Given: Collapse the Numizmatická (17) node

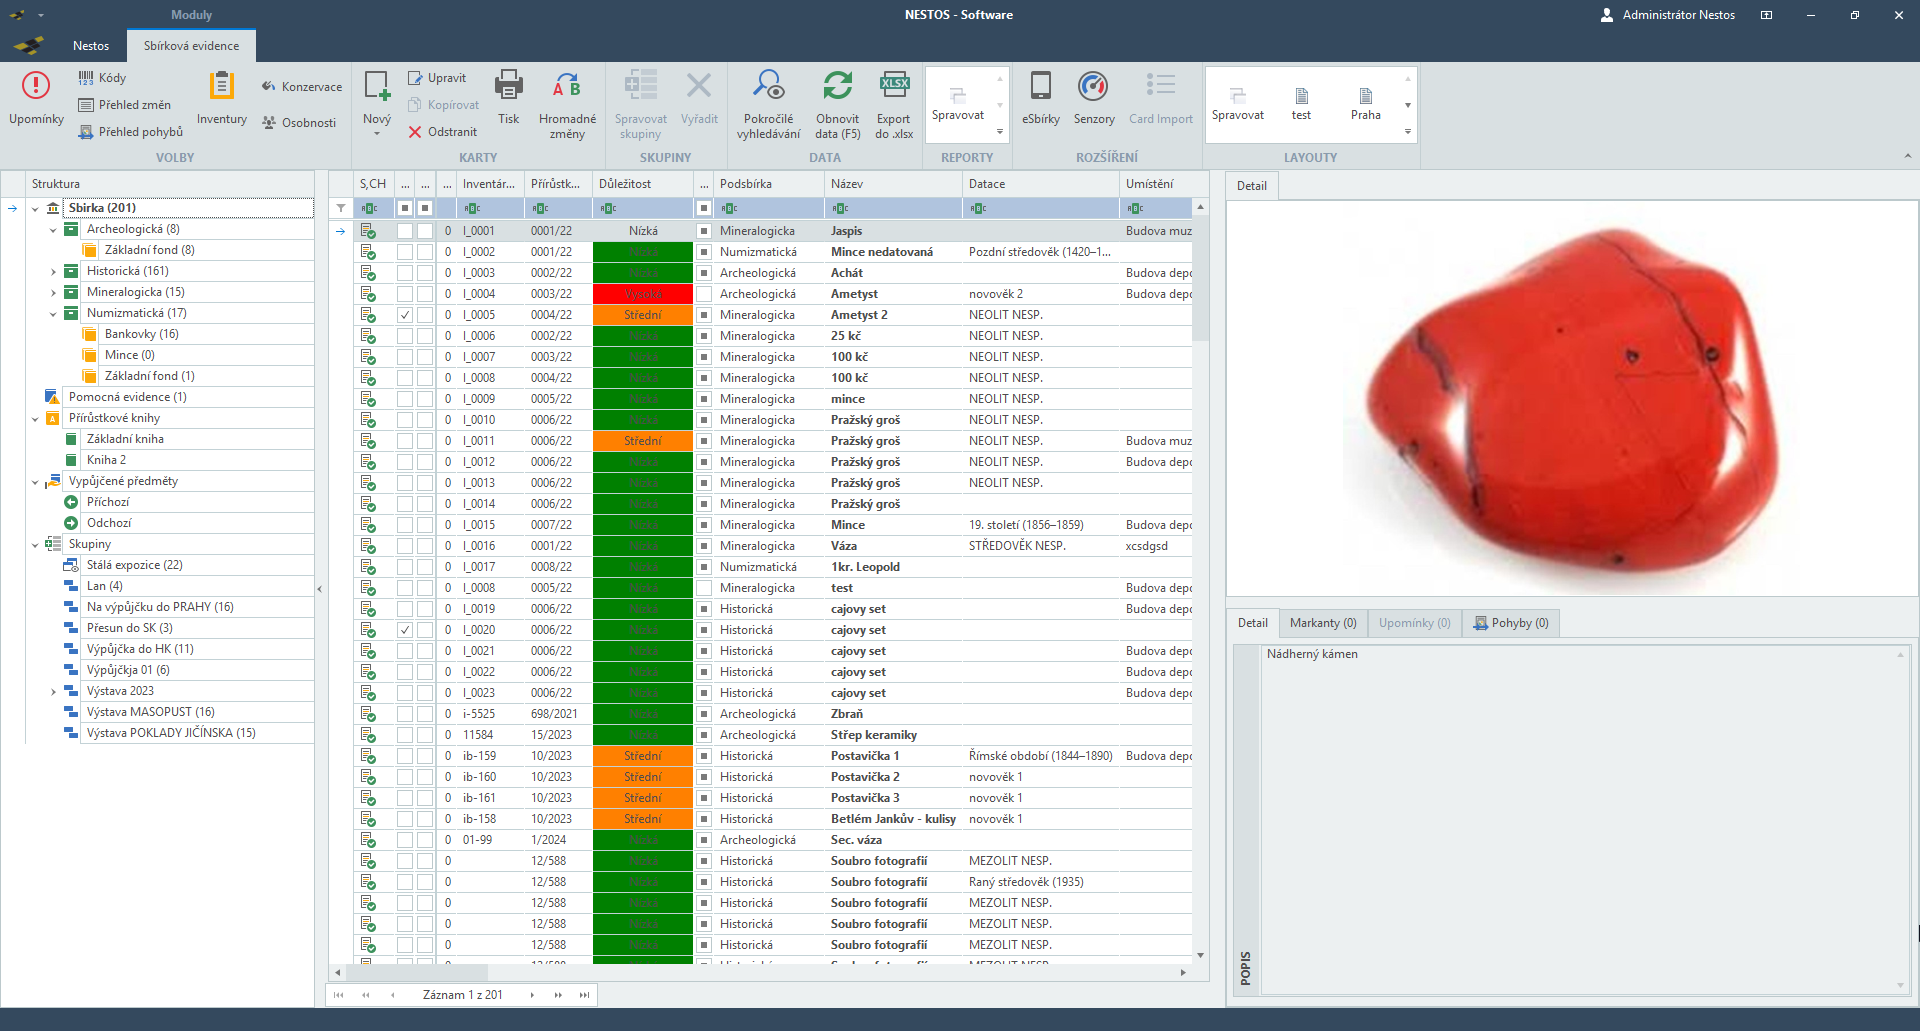Looking at the screenshot, I should 53,314.
